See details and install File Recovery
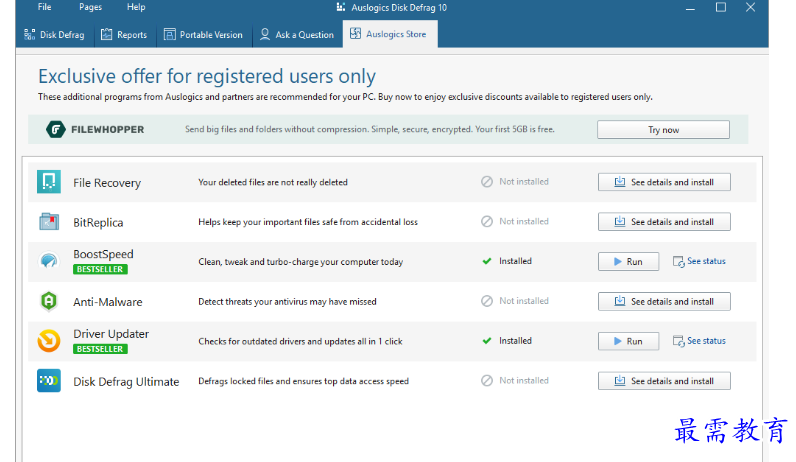This screenshot has width=796, height=462. coord(664,182)
